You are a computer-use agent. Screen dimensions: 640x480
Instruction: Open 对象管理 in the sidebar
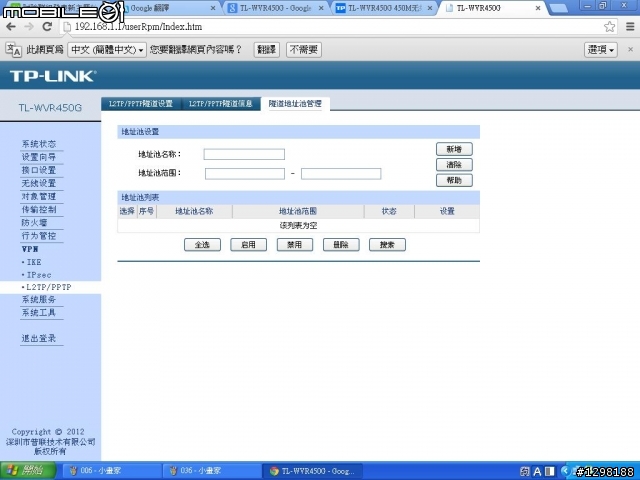(x=39, y=196)
